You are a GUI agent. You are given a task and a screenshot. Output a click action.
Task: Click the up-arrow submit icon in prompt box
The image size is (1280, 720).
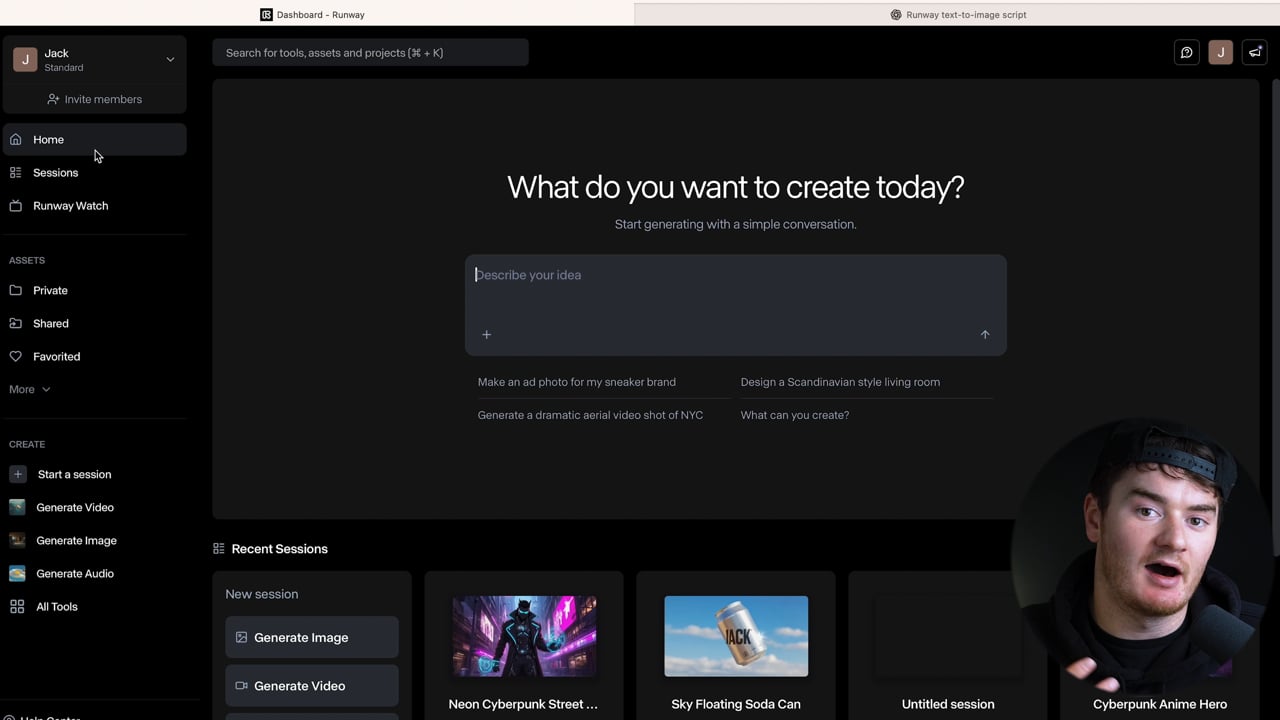coord(985,334)
